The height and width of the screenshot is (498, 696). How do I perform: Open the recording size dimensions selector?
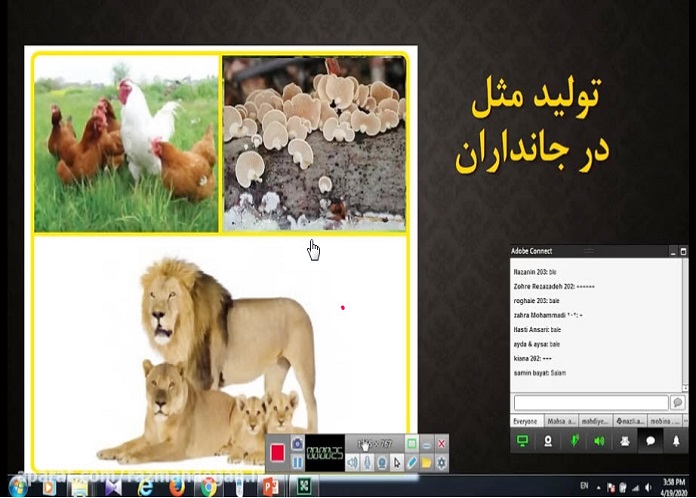tap(375, 443)
